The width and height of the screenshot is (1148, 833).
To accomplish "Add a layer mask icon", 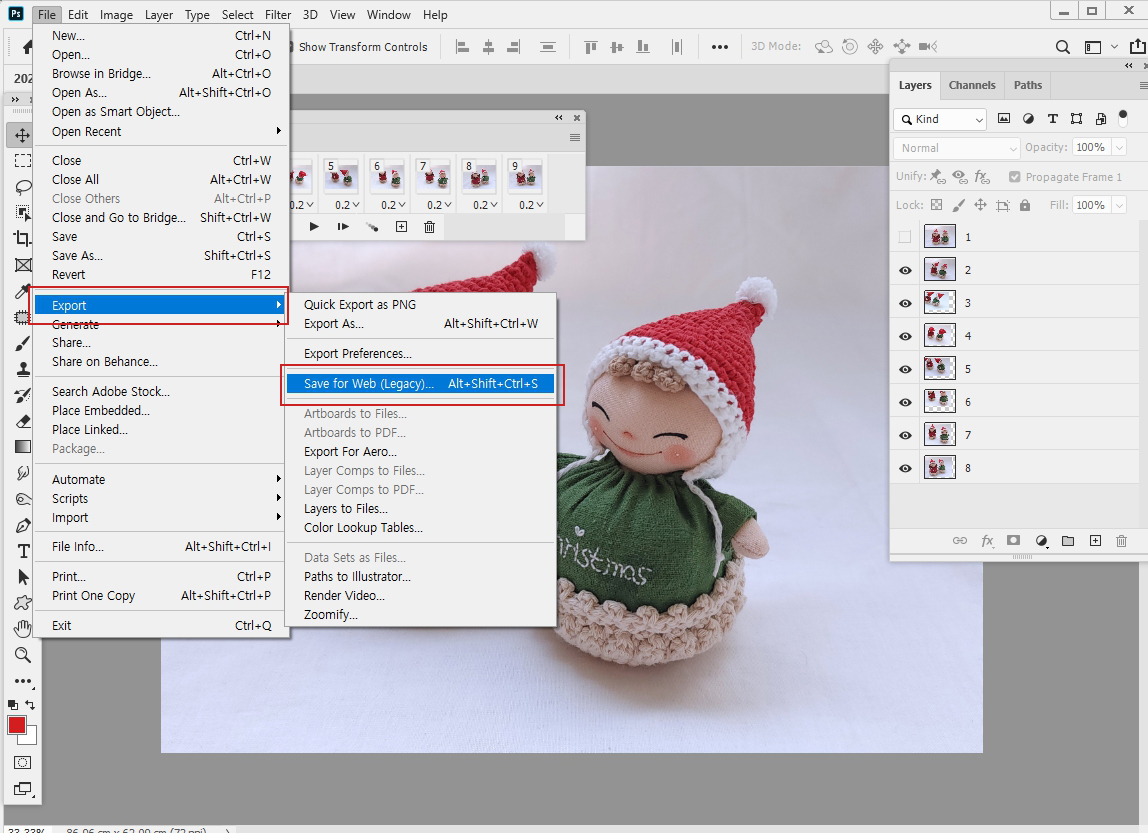I will [1013, 541].
